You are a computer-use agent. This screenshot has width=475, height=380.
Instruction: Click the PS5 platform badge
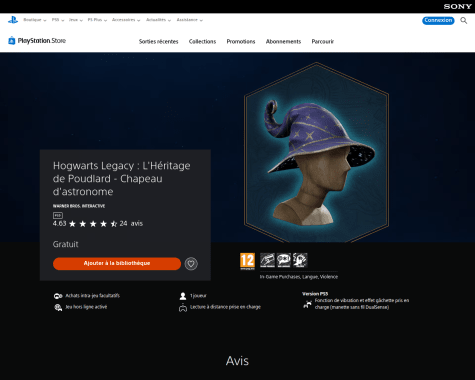pyautogui.click(x=58, y=215)
